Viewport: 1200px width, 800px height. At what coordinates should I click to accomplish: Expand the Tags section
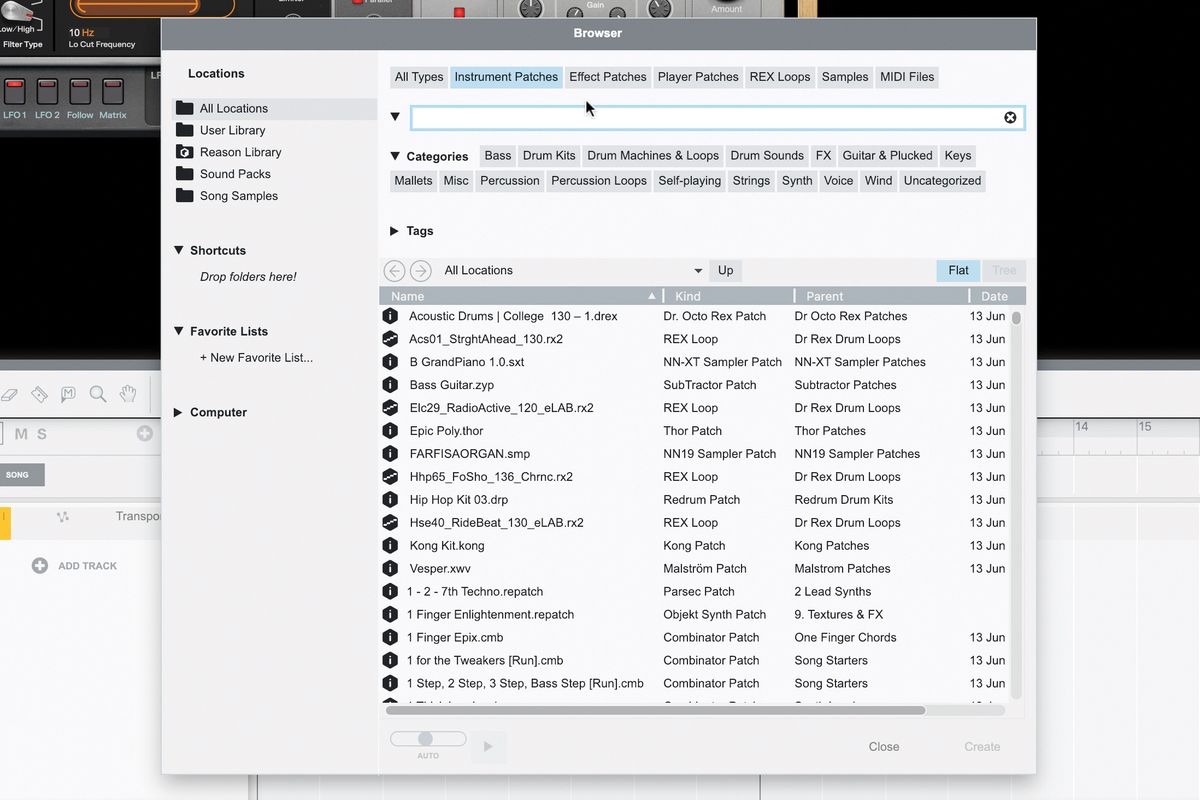[394, 231]
